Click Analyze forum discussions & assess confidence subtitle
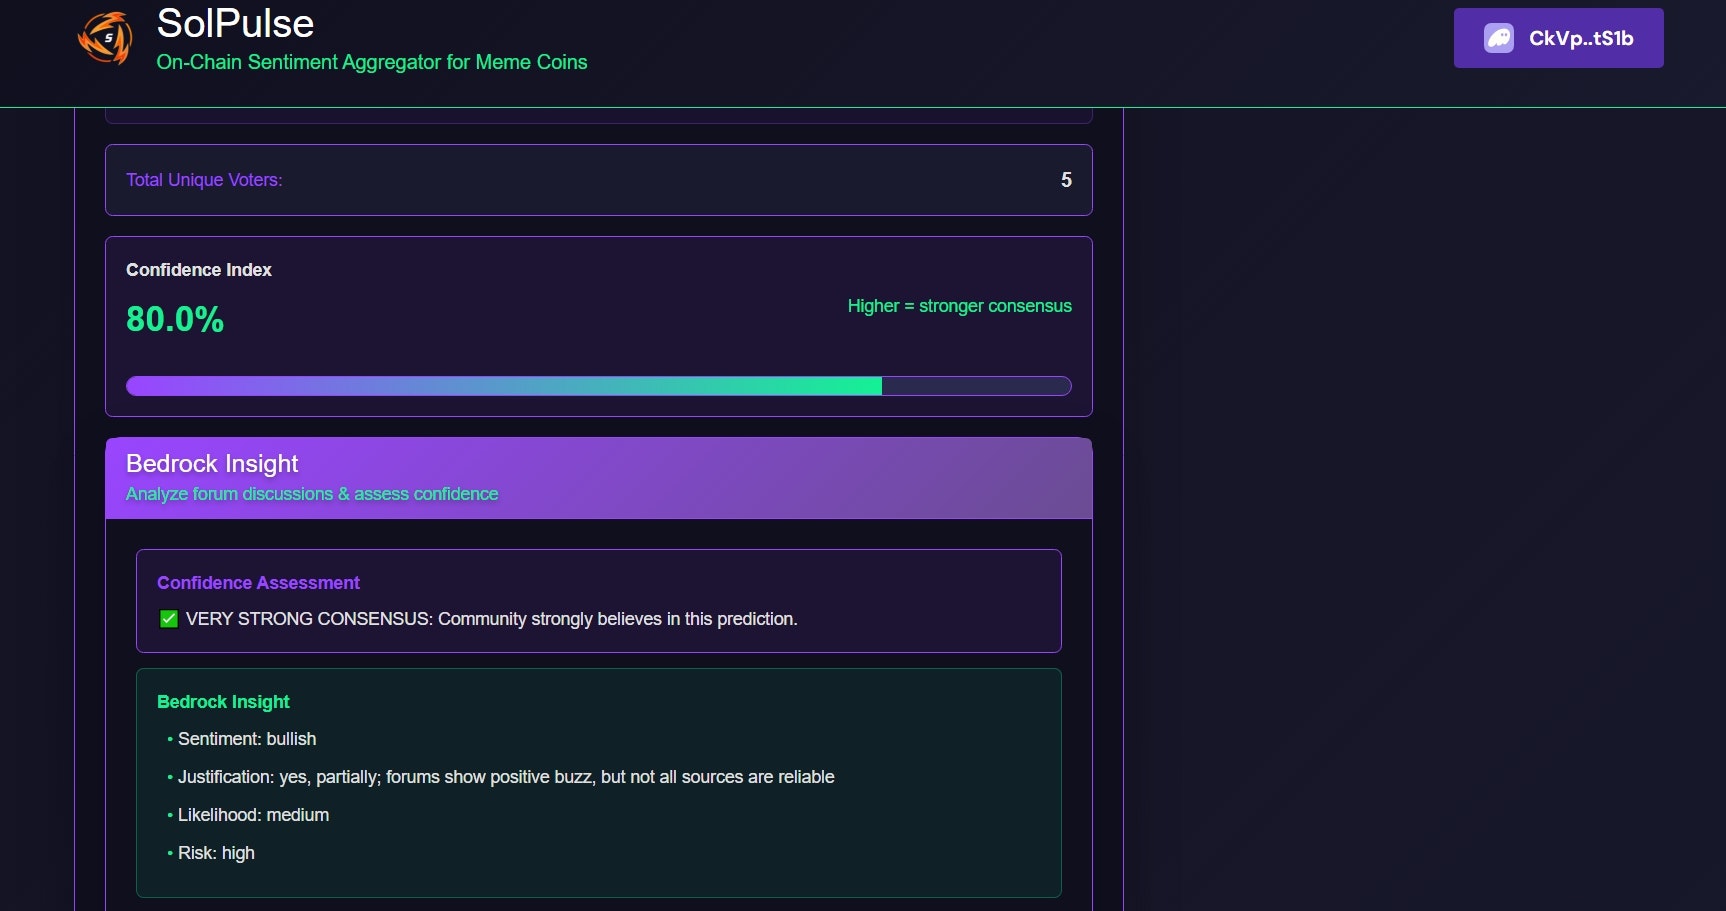Screen dimensions: 1726x911 (312, 494)
